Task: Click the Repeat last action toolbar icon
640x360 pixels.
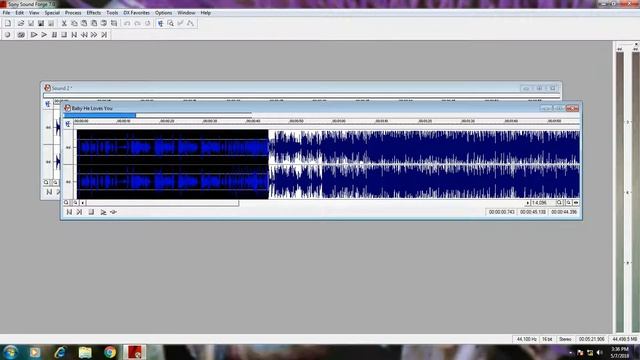Action: point(148,23)
